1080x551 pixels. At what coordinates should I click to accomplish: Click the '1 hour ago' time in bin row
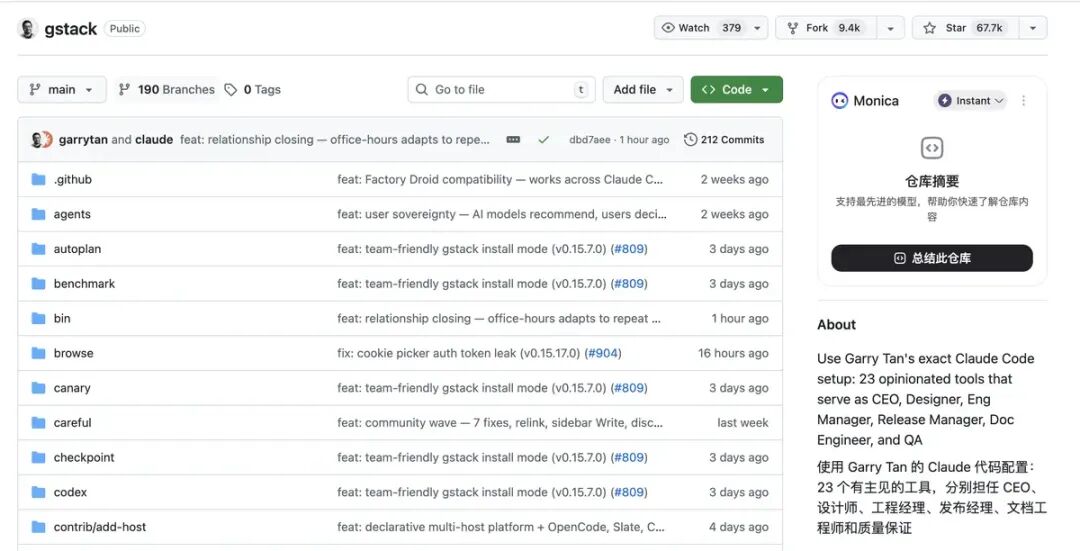(x=740, y=318)
